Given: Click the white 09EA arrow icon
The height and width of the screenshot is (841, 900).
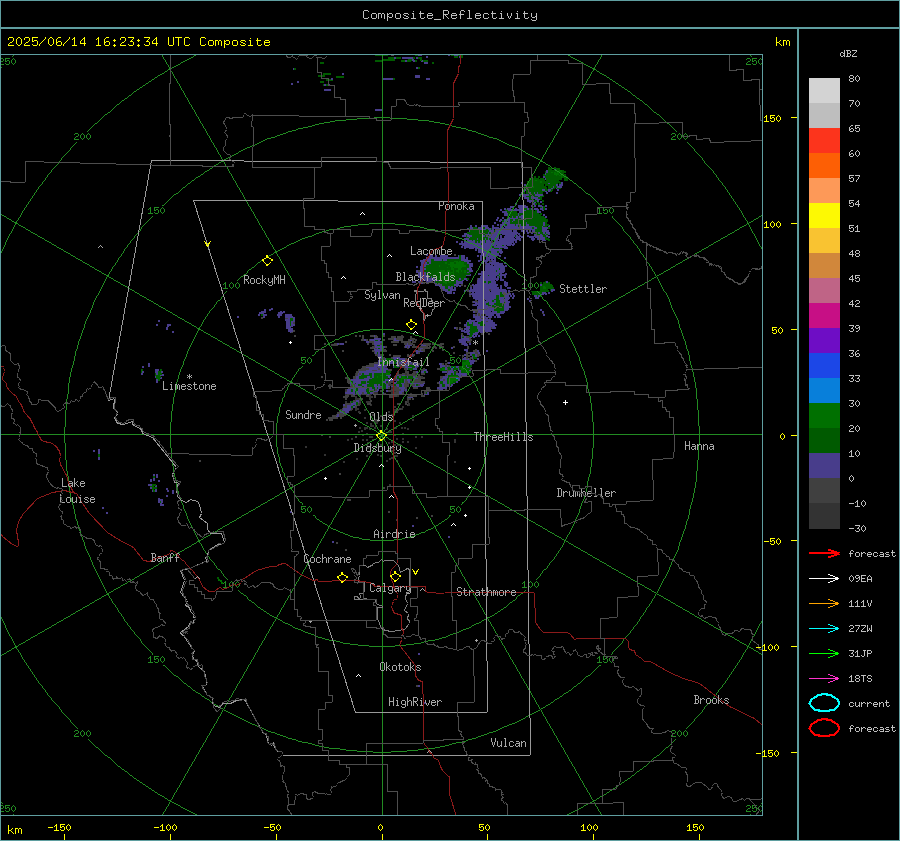Looking at the screenshot, I should [x=824, y=578].
